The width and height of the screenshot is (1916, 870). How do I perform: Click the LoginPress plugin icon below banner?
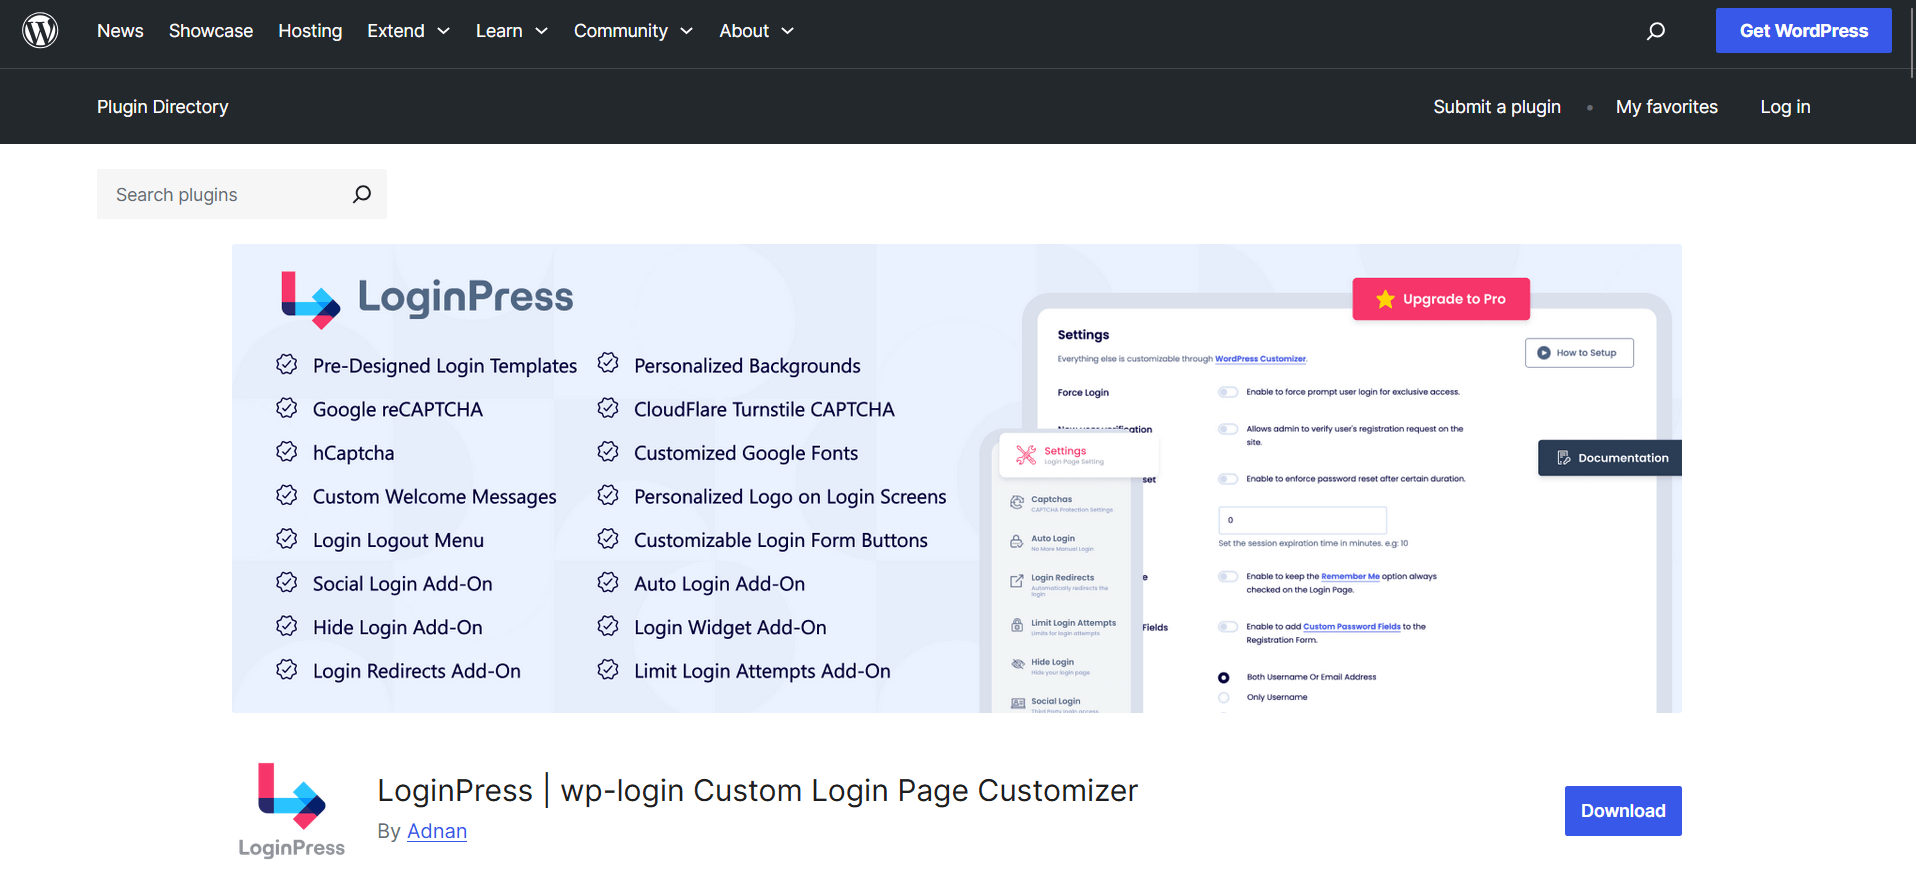tap(292, 810)
